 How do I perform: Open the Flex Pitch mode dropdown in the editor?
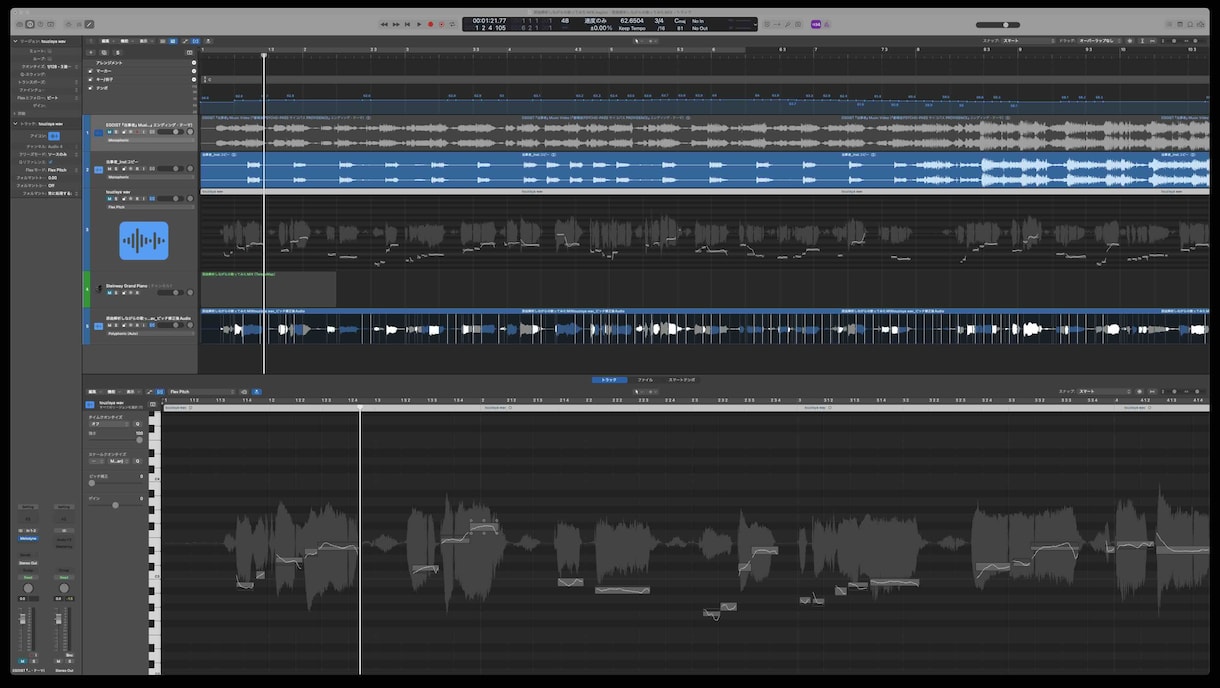tap(200, 392)
